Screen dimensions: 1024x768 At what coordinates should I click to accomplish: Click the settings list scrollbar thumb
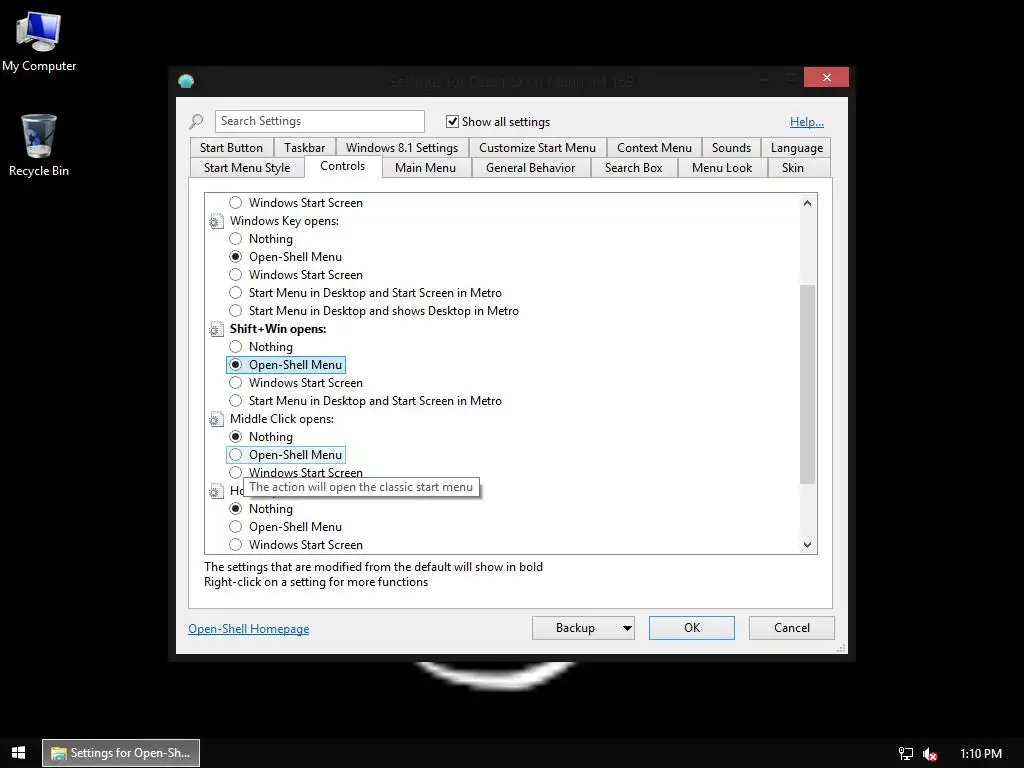808,385
